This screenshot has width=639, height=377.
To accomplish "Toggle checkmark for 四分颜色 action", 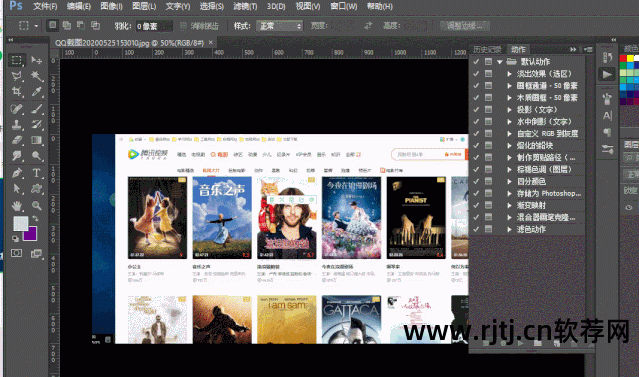I will (476, 181).
